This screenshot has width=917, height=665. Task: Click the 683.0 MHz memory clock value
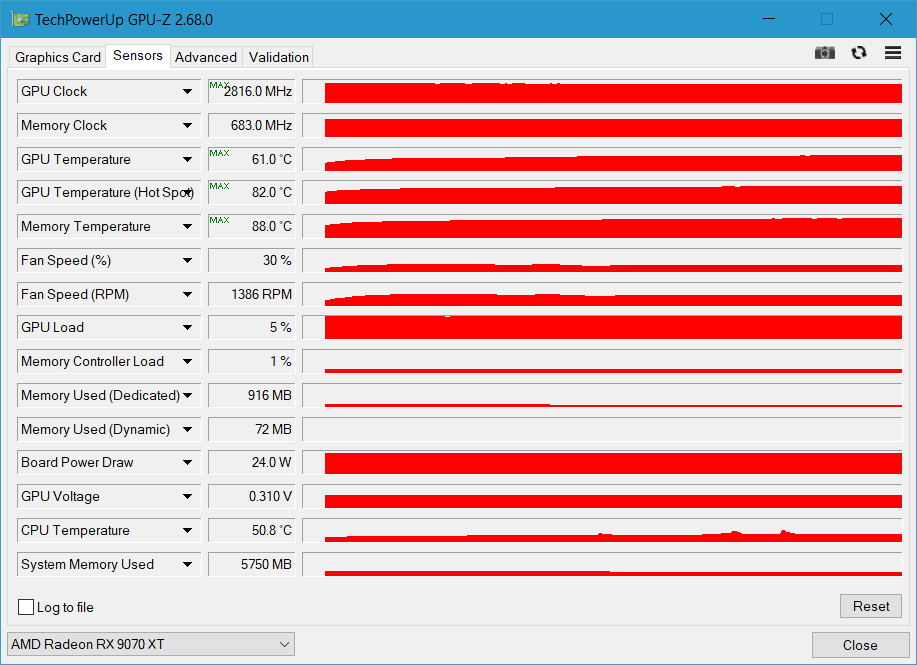click(x=252, y=125)
